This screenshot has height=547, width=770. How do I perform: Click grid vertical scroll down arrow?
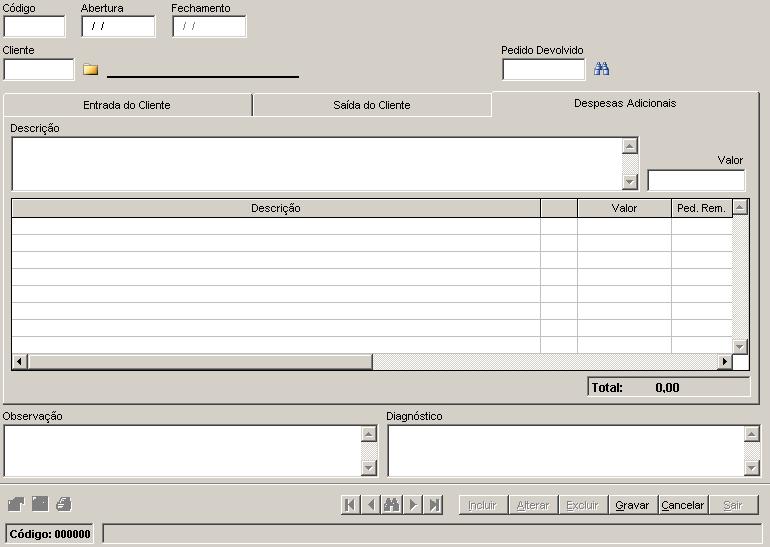coord(740,347)
